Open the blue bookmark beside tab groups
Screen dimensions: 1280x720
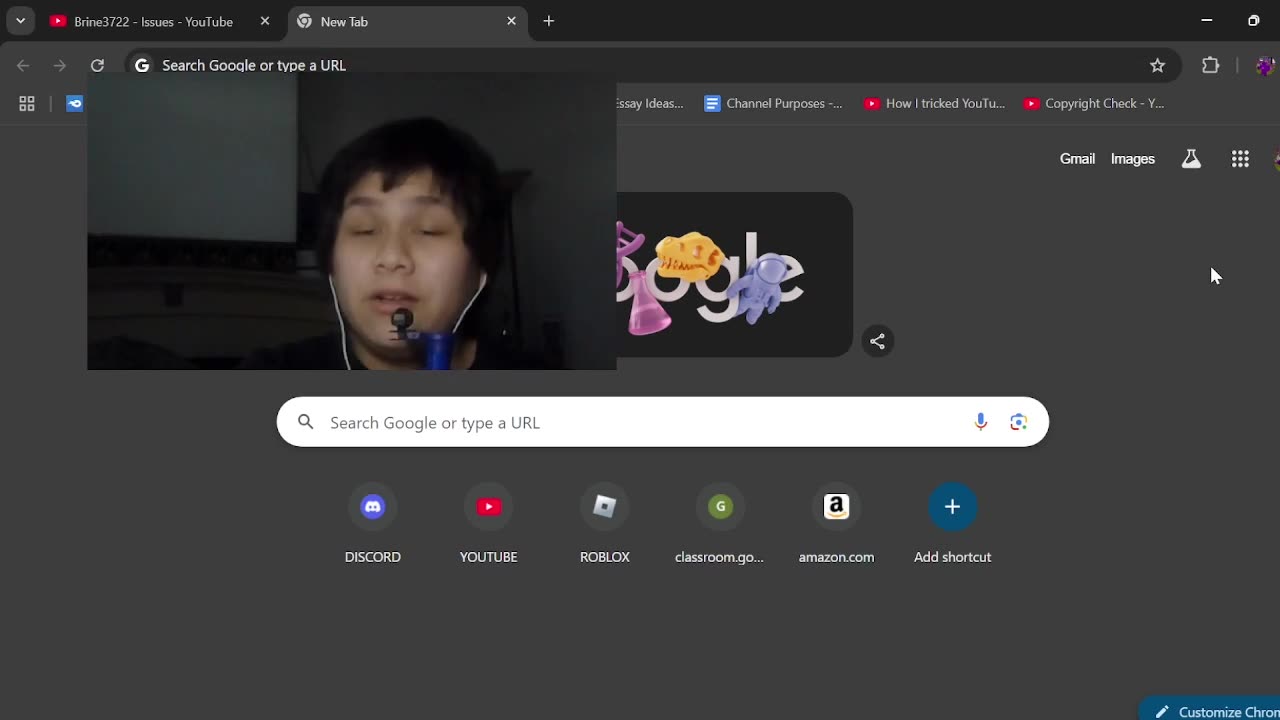click(x=74, y=103)
